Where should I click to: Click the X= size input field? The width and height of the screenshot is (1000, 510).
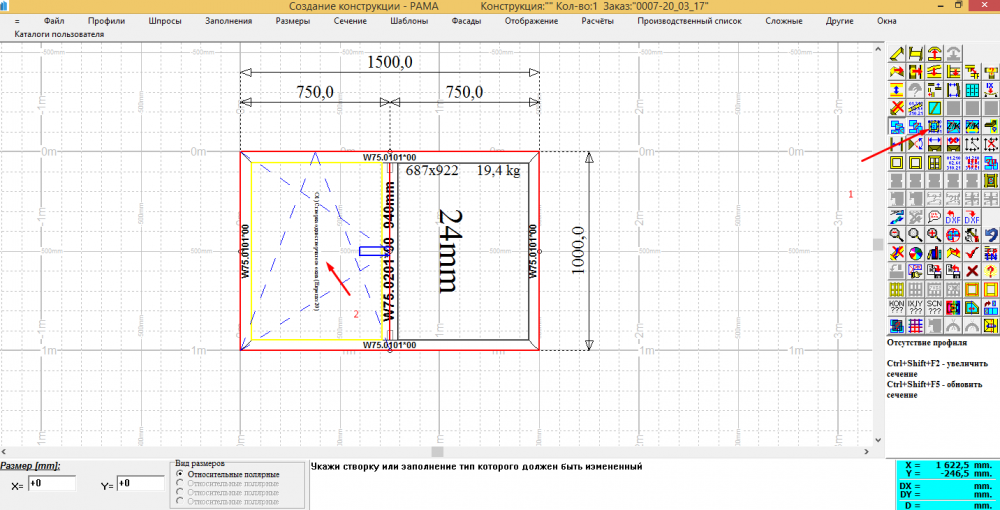51,484
